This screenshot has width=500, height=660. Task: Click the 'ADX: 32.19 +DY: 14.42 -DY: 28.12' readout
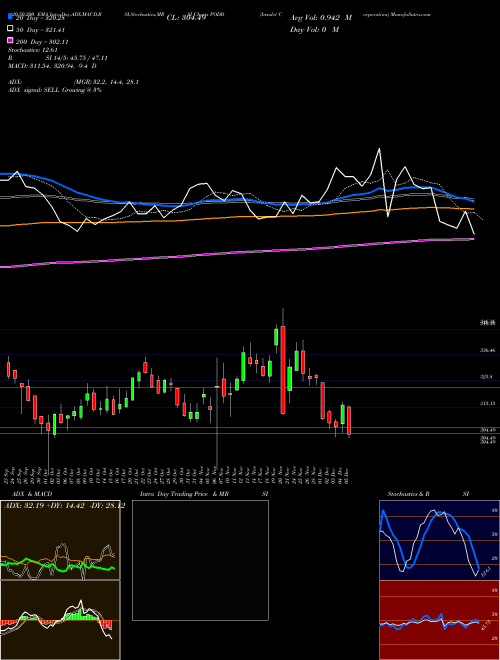64,506
